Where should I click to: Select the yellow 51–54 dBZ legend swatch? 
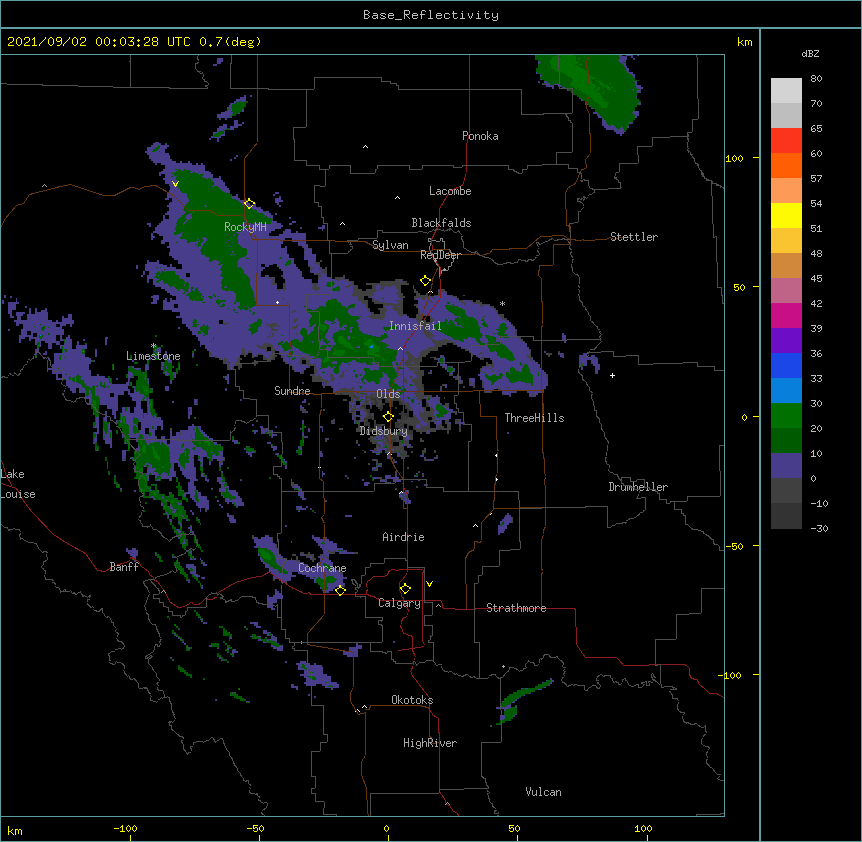pos(786,215)
